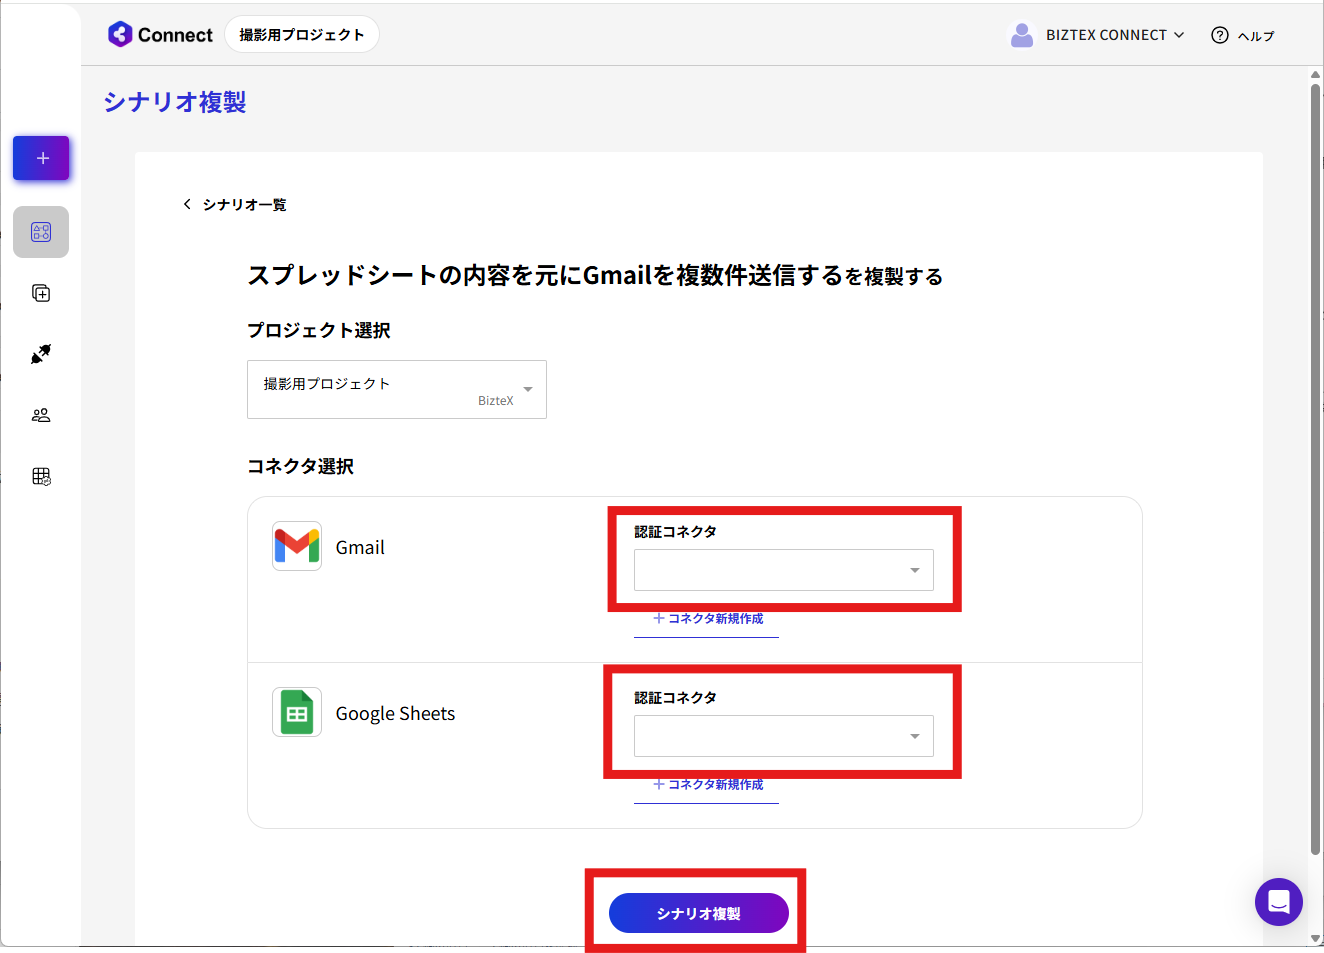Open the templates sidebar icon with plus
Viewport: 1324px width, 953px height.
(41, 293)
